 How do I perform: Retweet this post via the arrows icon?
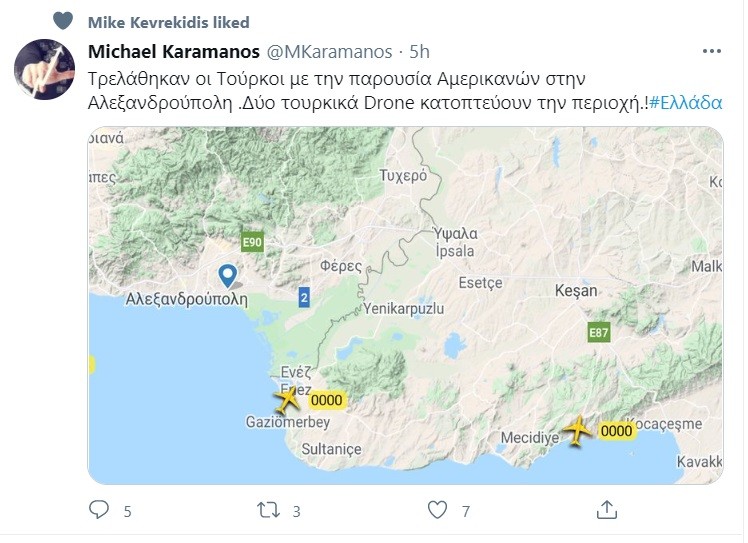tap(268, 511)
